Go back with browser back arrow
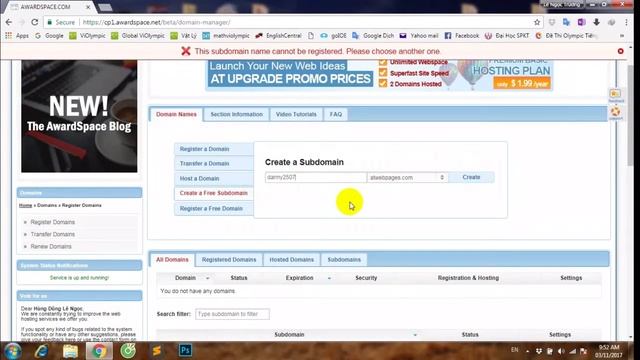Viewport: 640px width, 360px height. click(9, 22)
